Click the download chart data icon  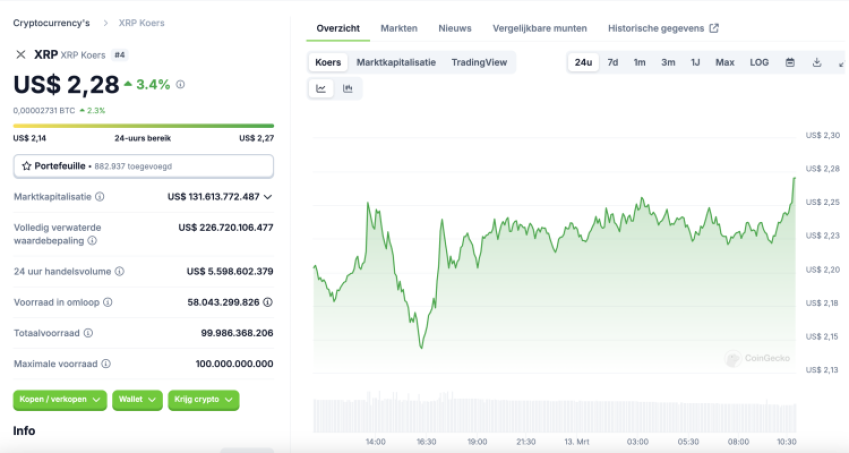coord(817,63)
